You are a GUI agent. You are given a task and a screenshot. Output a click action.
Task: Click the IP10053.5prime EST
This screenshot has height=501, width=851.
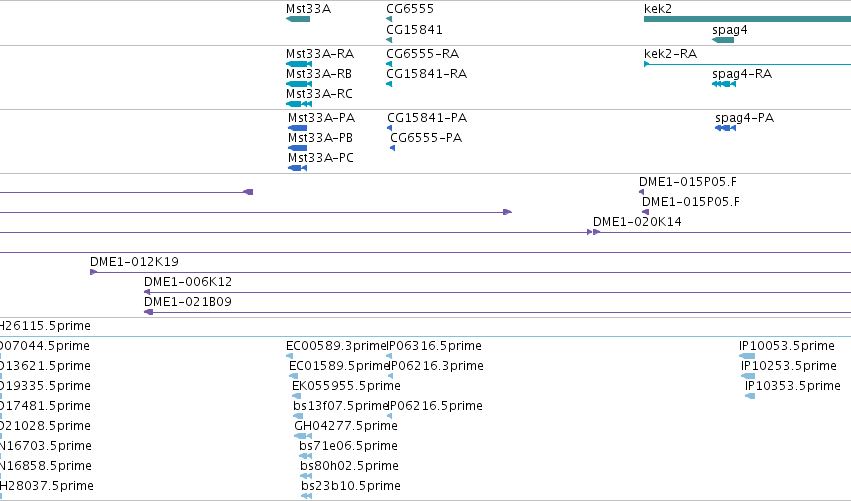pos(747,356)
